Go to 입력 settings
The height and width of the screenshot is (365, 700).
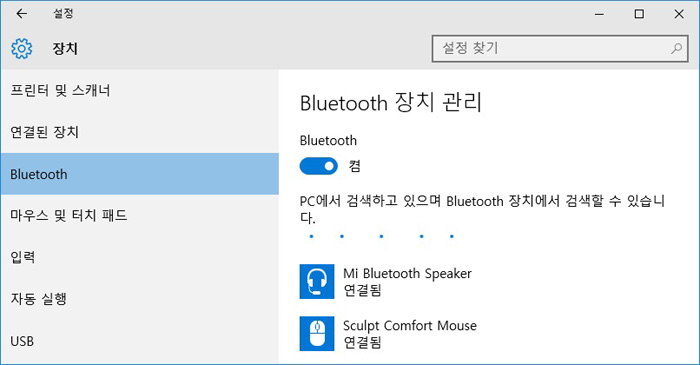click(x=140, y=257)
